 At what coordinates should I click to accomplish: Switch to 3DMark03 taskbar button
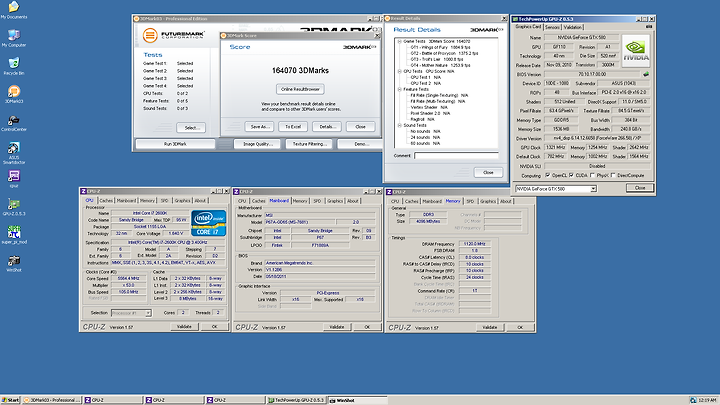[x=52, y=400]
